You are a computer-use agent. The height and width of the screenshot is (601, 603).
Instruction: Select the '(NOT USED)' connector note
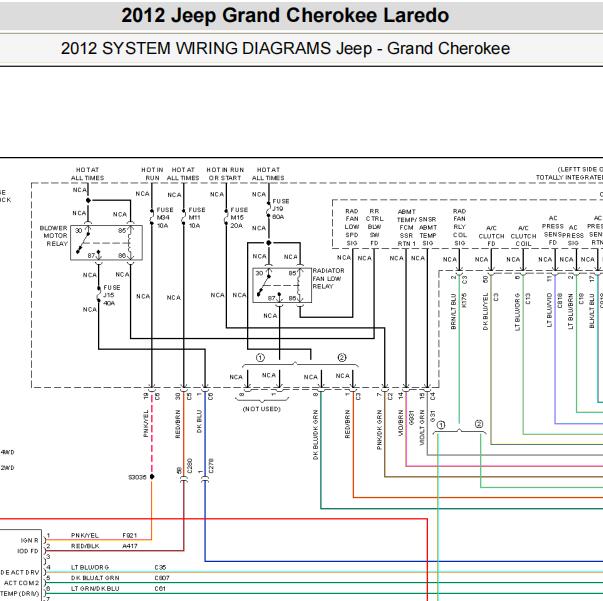pos(262,409)
